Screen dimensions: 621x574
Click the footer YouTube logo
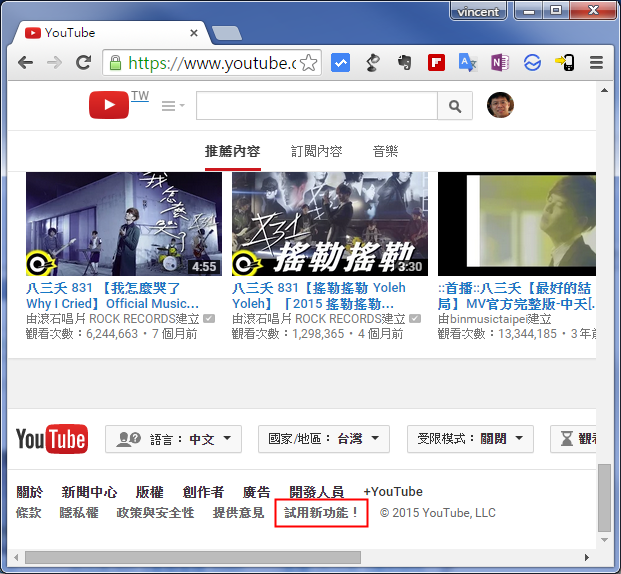52,439
